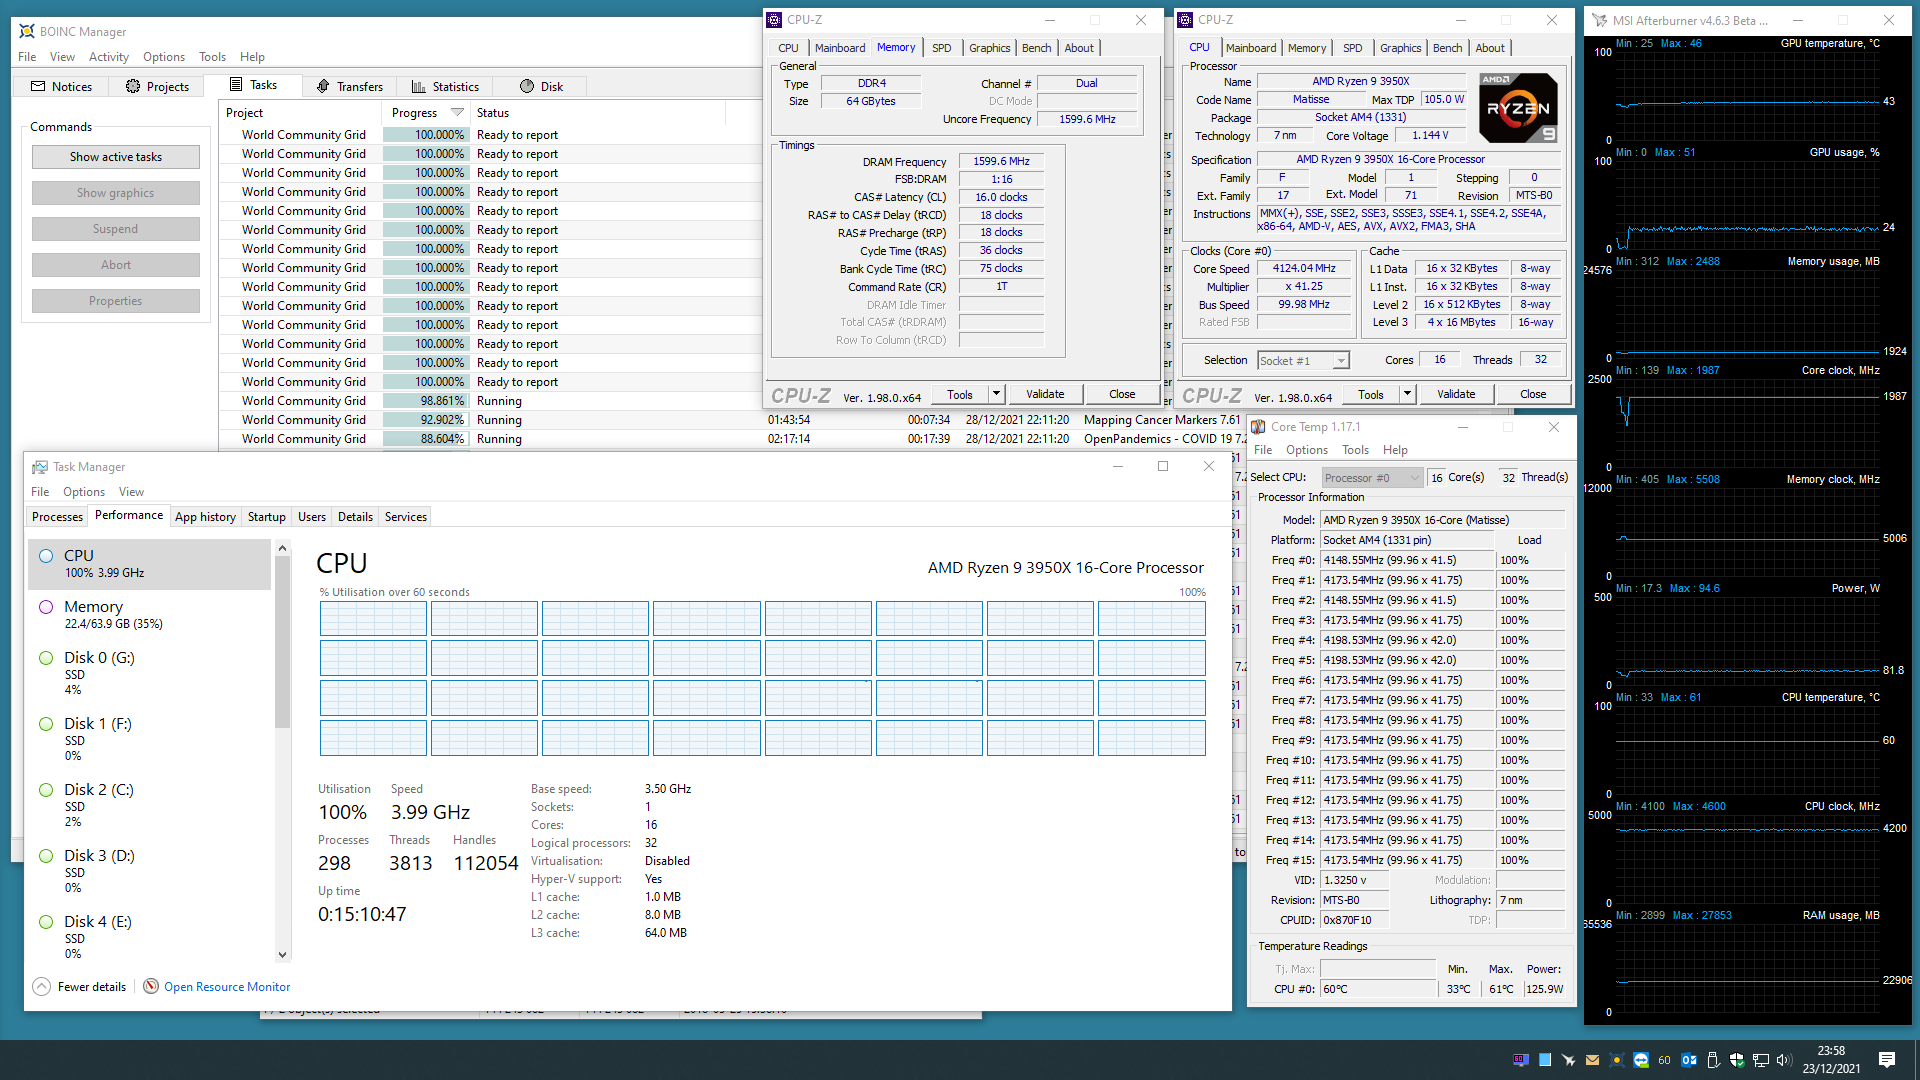Click the Progress column sort arrow in BOINC

tap(457, 113)
